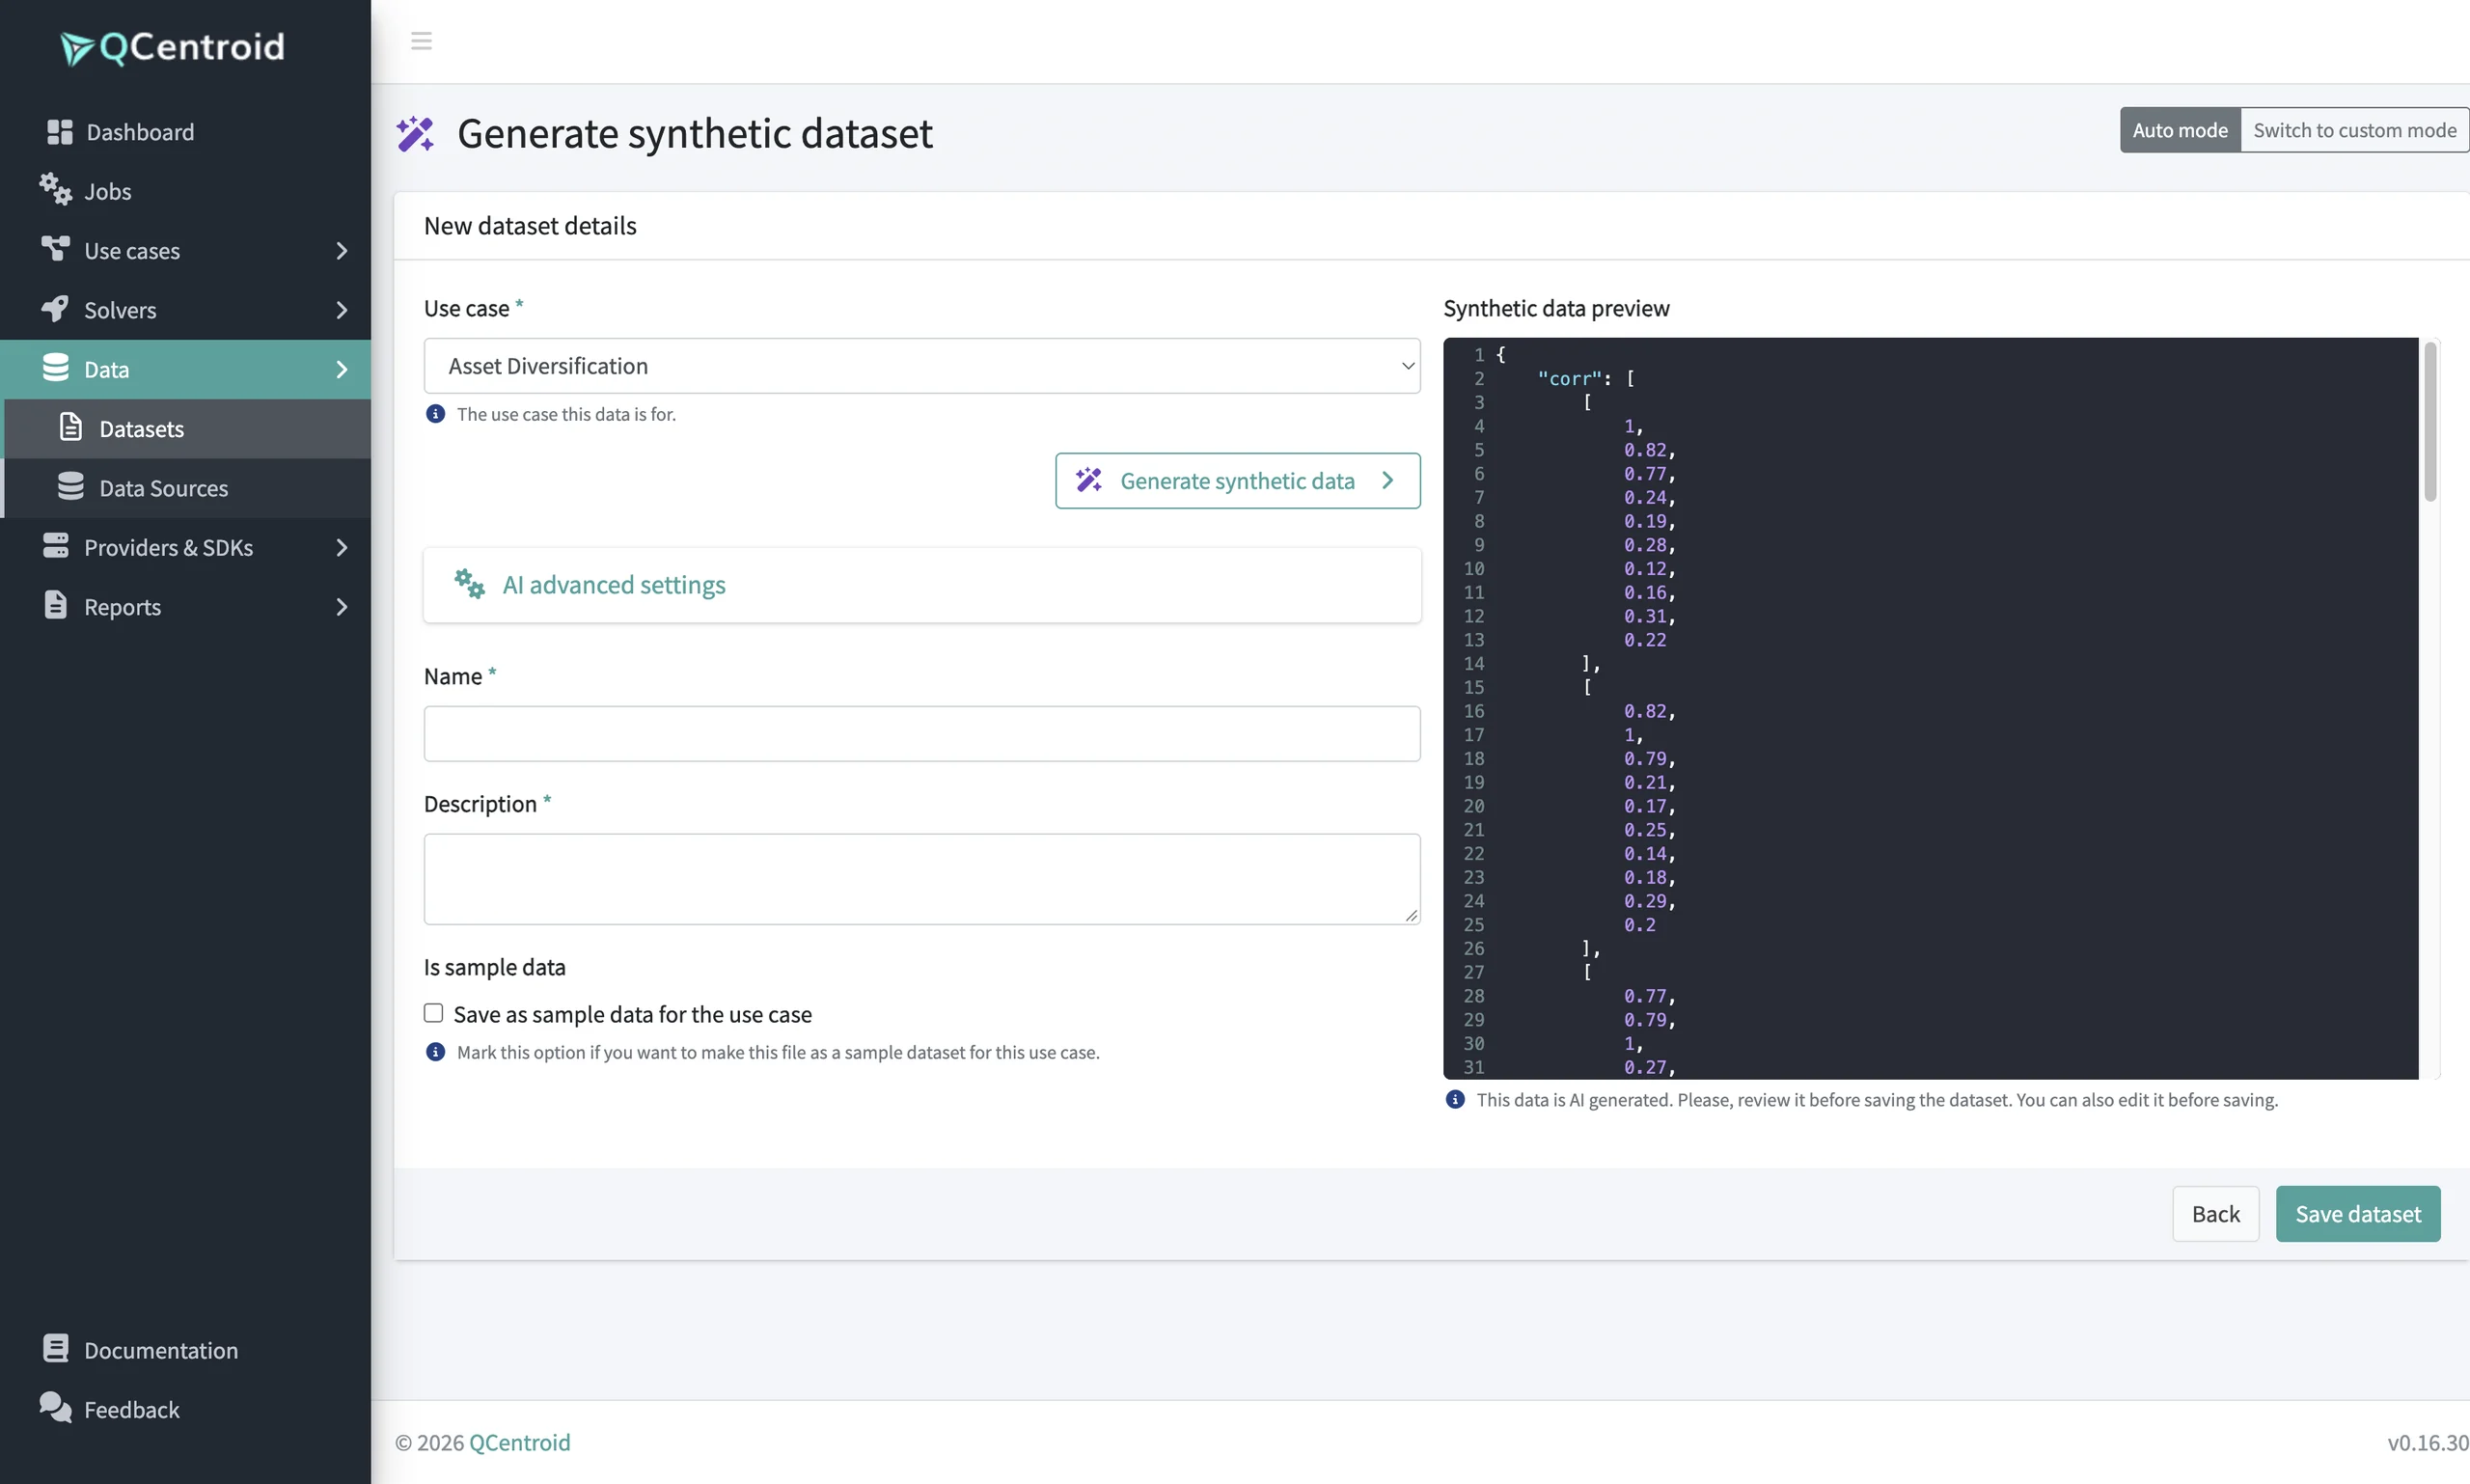Click the QCentroid logo
Image resolution: width=2470 pixels, height=1484 pixels.
point(172,47)
